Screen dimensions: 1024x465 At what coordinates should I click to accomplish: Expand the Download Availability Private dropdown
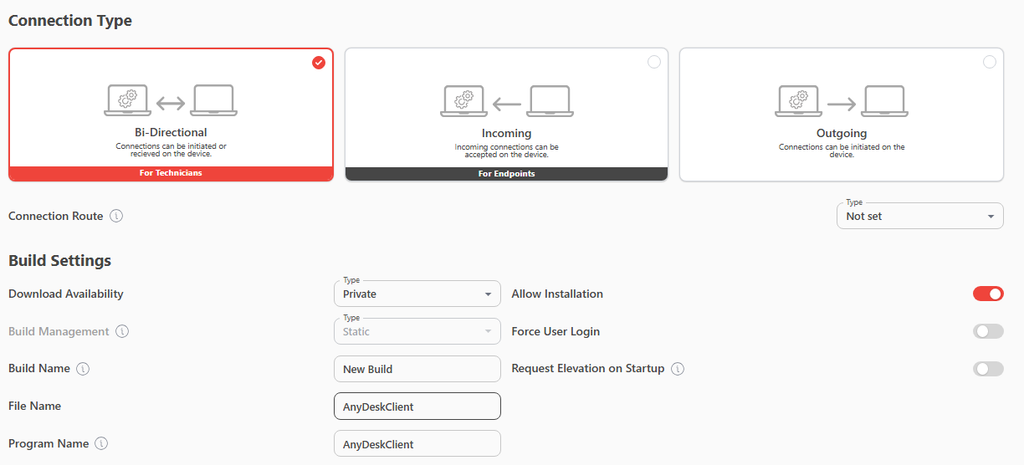click(417, 294)
